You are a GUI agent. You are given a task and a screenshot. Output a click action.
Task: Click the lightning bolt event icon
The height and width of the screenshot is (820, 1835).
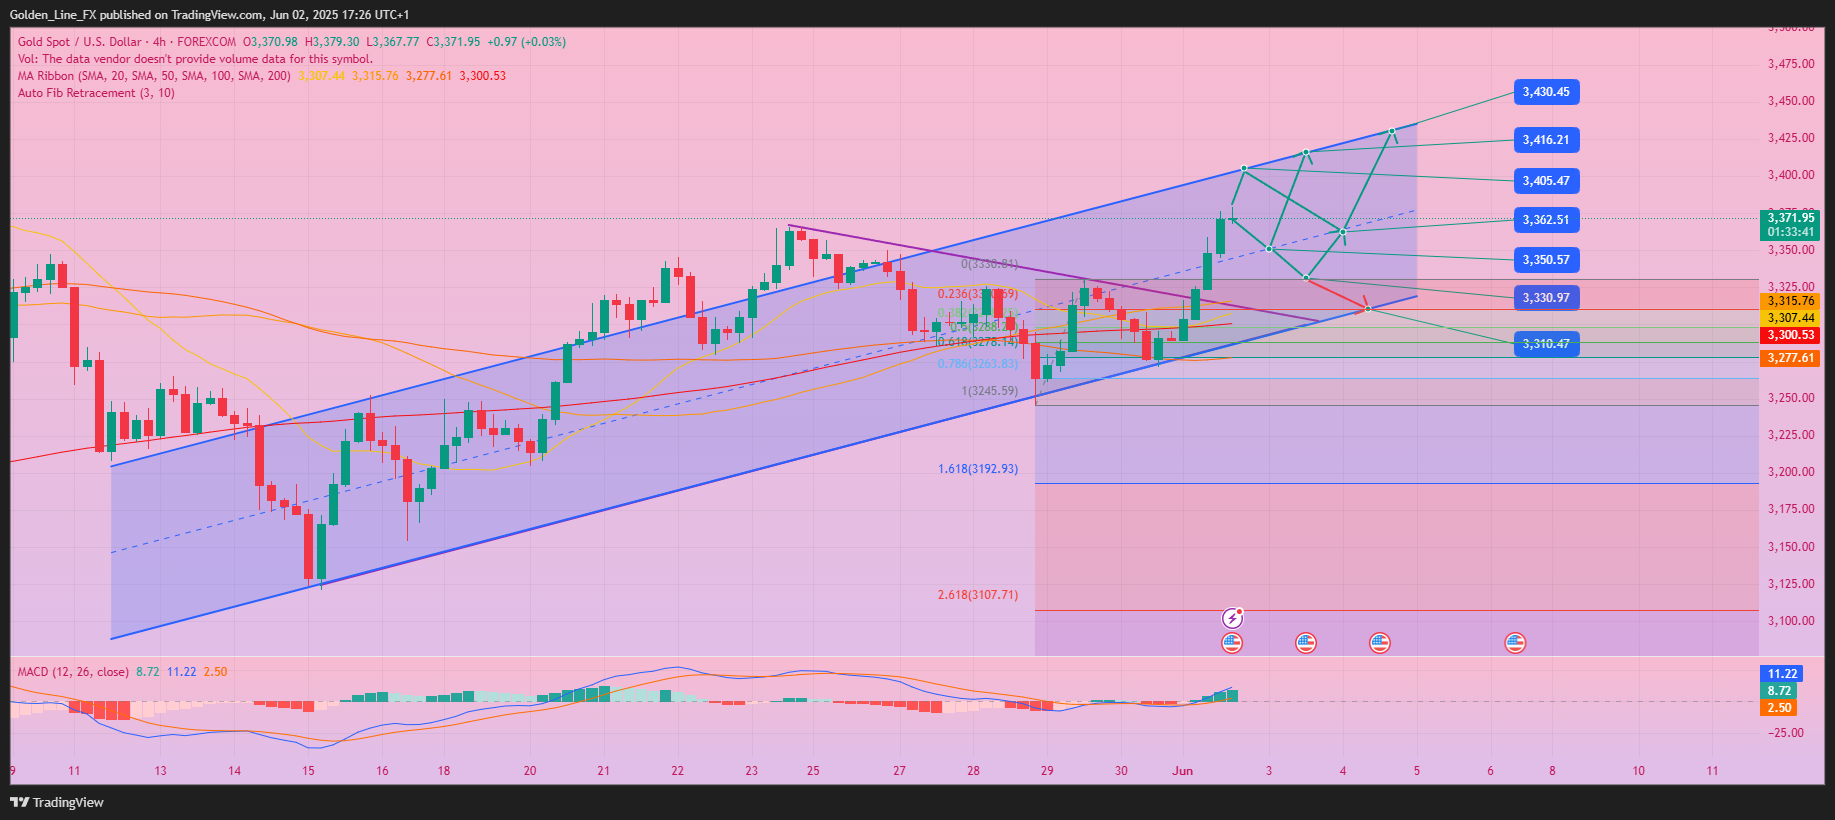point(1232,618)
